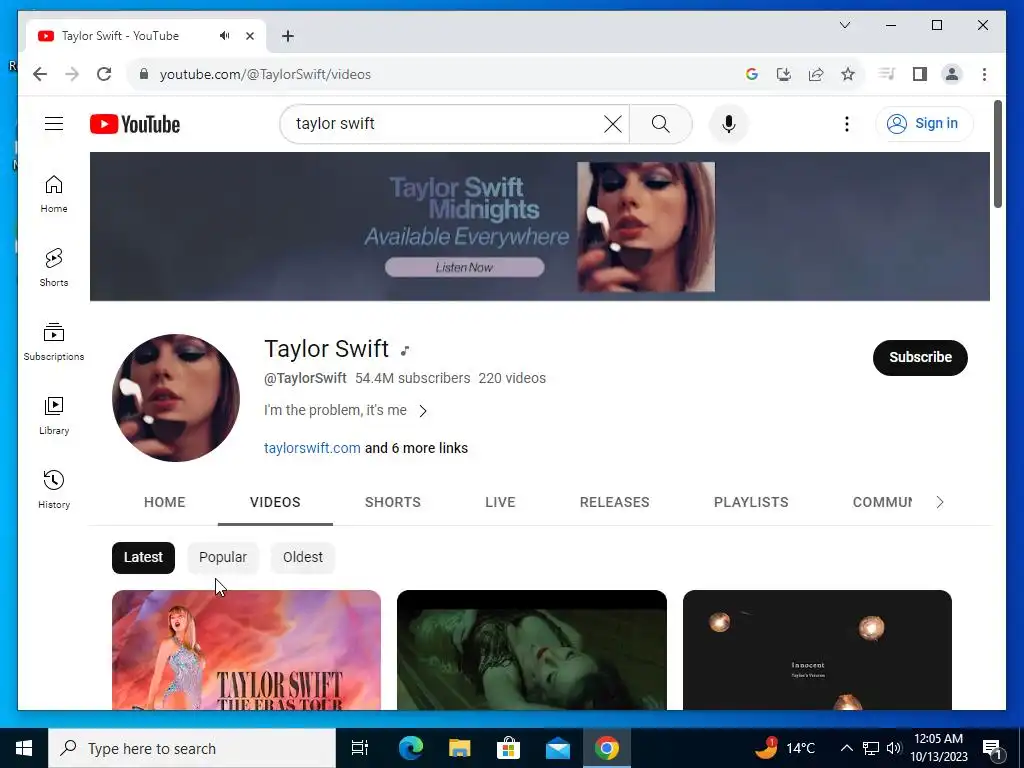The height and width of the screenshot is (768, 1024).
Task: Click the browser back arrow
Action: [x=40, y=74]
